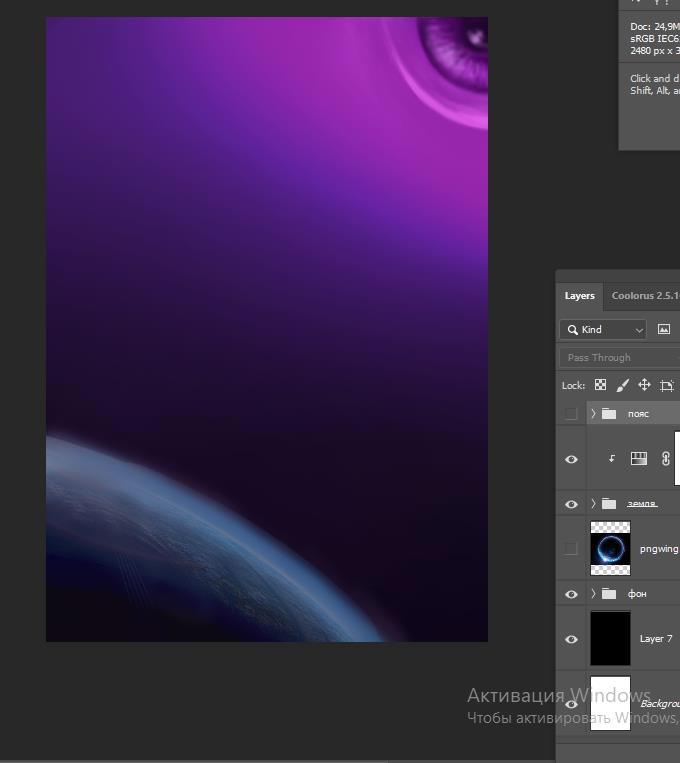Image resolution: width=680 pixels, height=763 pixels.
Task: Click lock transparent pixels icon
Action: [600, 385]
